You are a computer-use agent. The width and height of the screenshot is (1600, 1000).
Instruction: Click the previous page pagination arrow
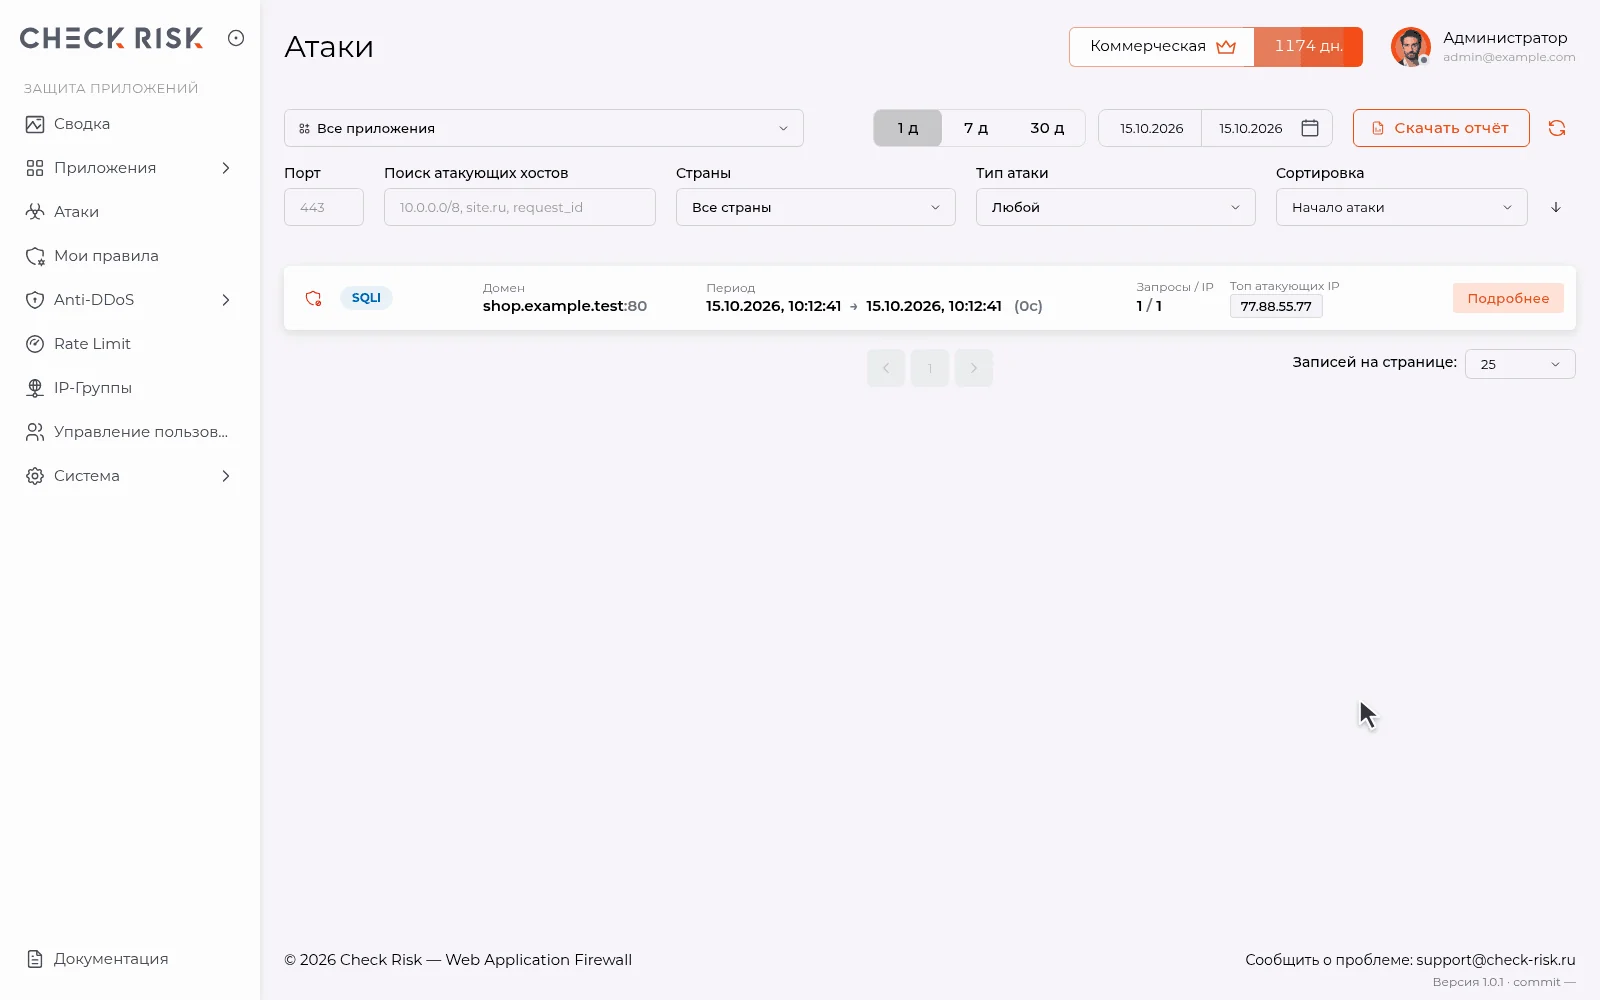click(x=886, y=368)
